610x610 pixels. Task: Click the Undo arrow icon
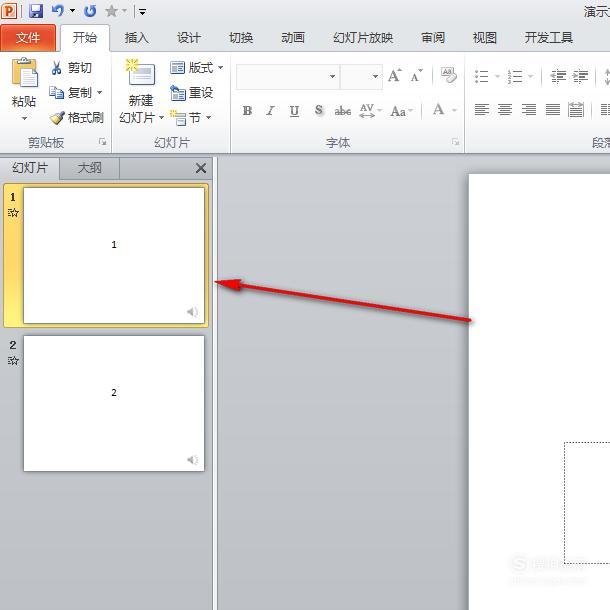[58, 11]
